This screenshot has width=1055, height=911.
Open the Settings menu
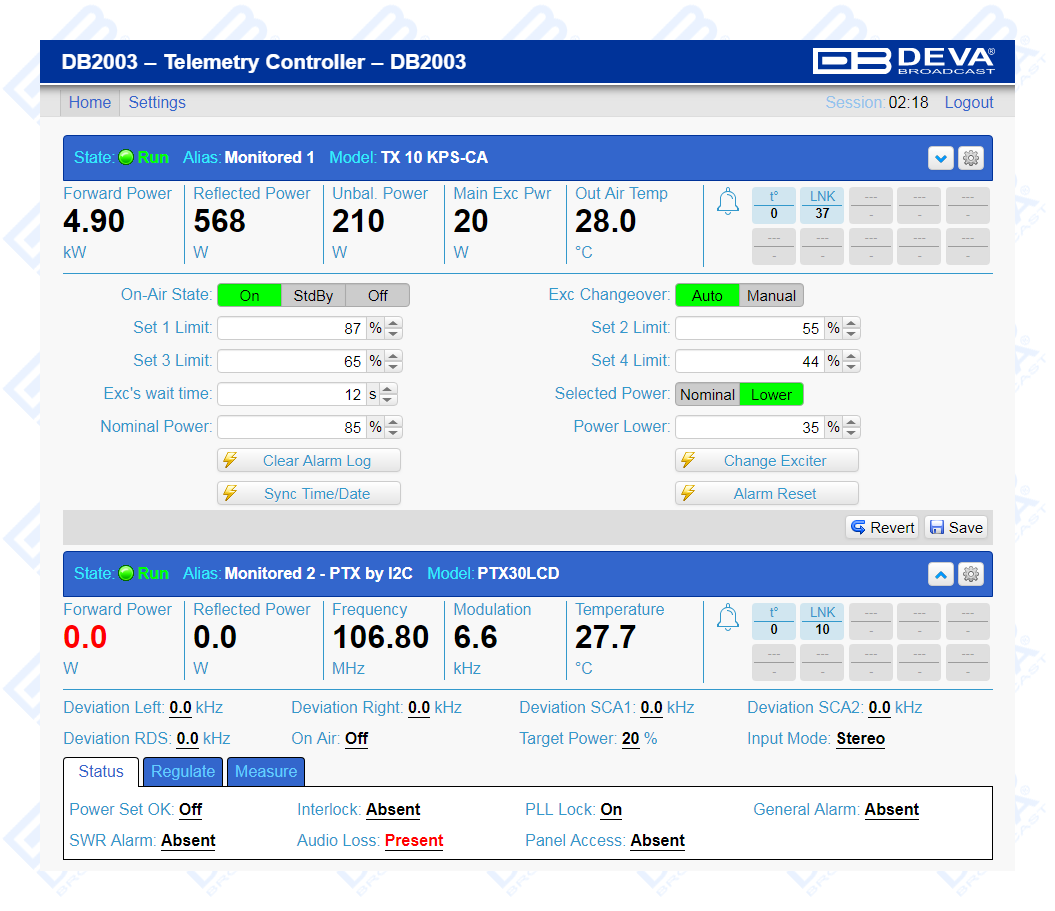point(157,102)
